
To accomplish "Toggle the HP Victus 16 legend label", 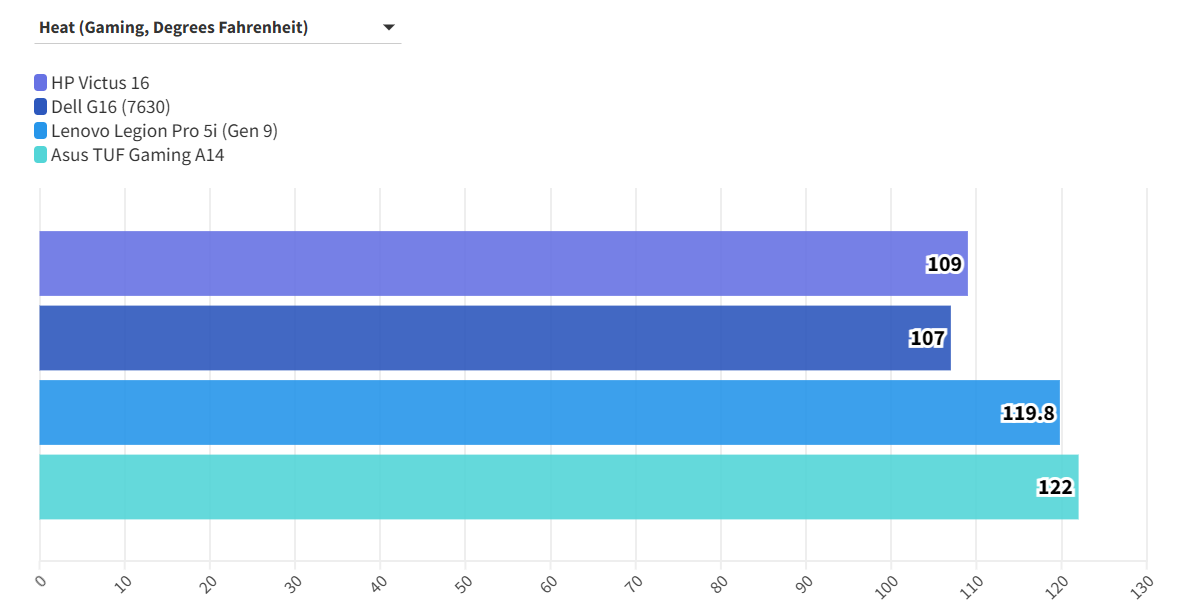I will click(100, 83).
